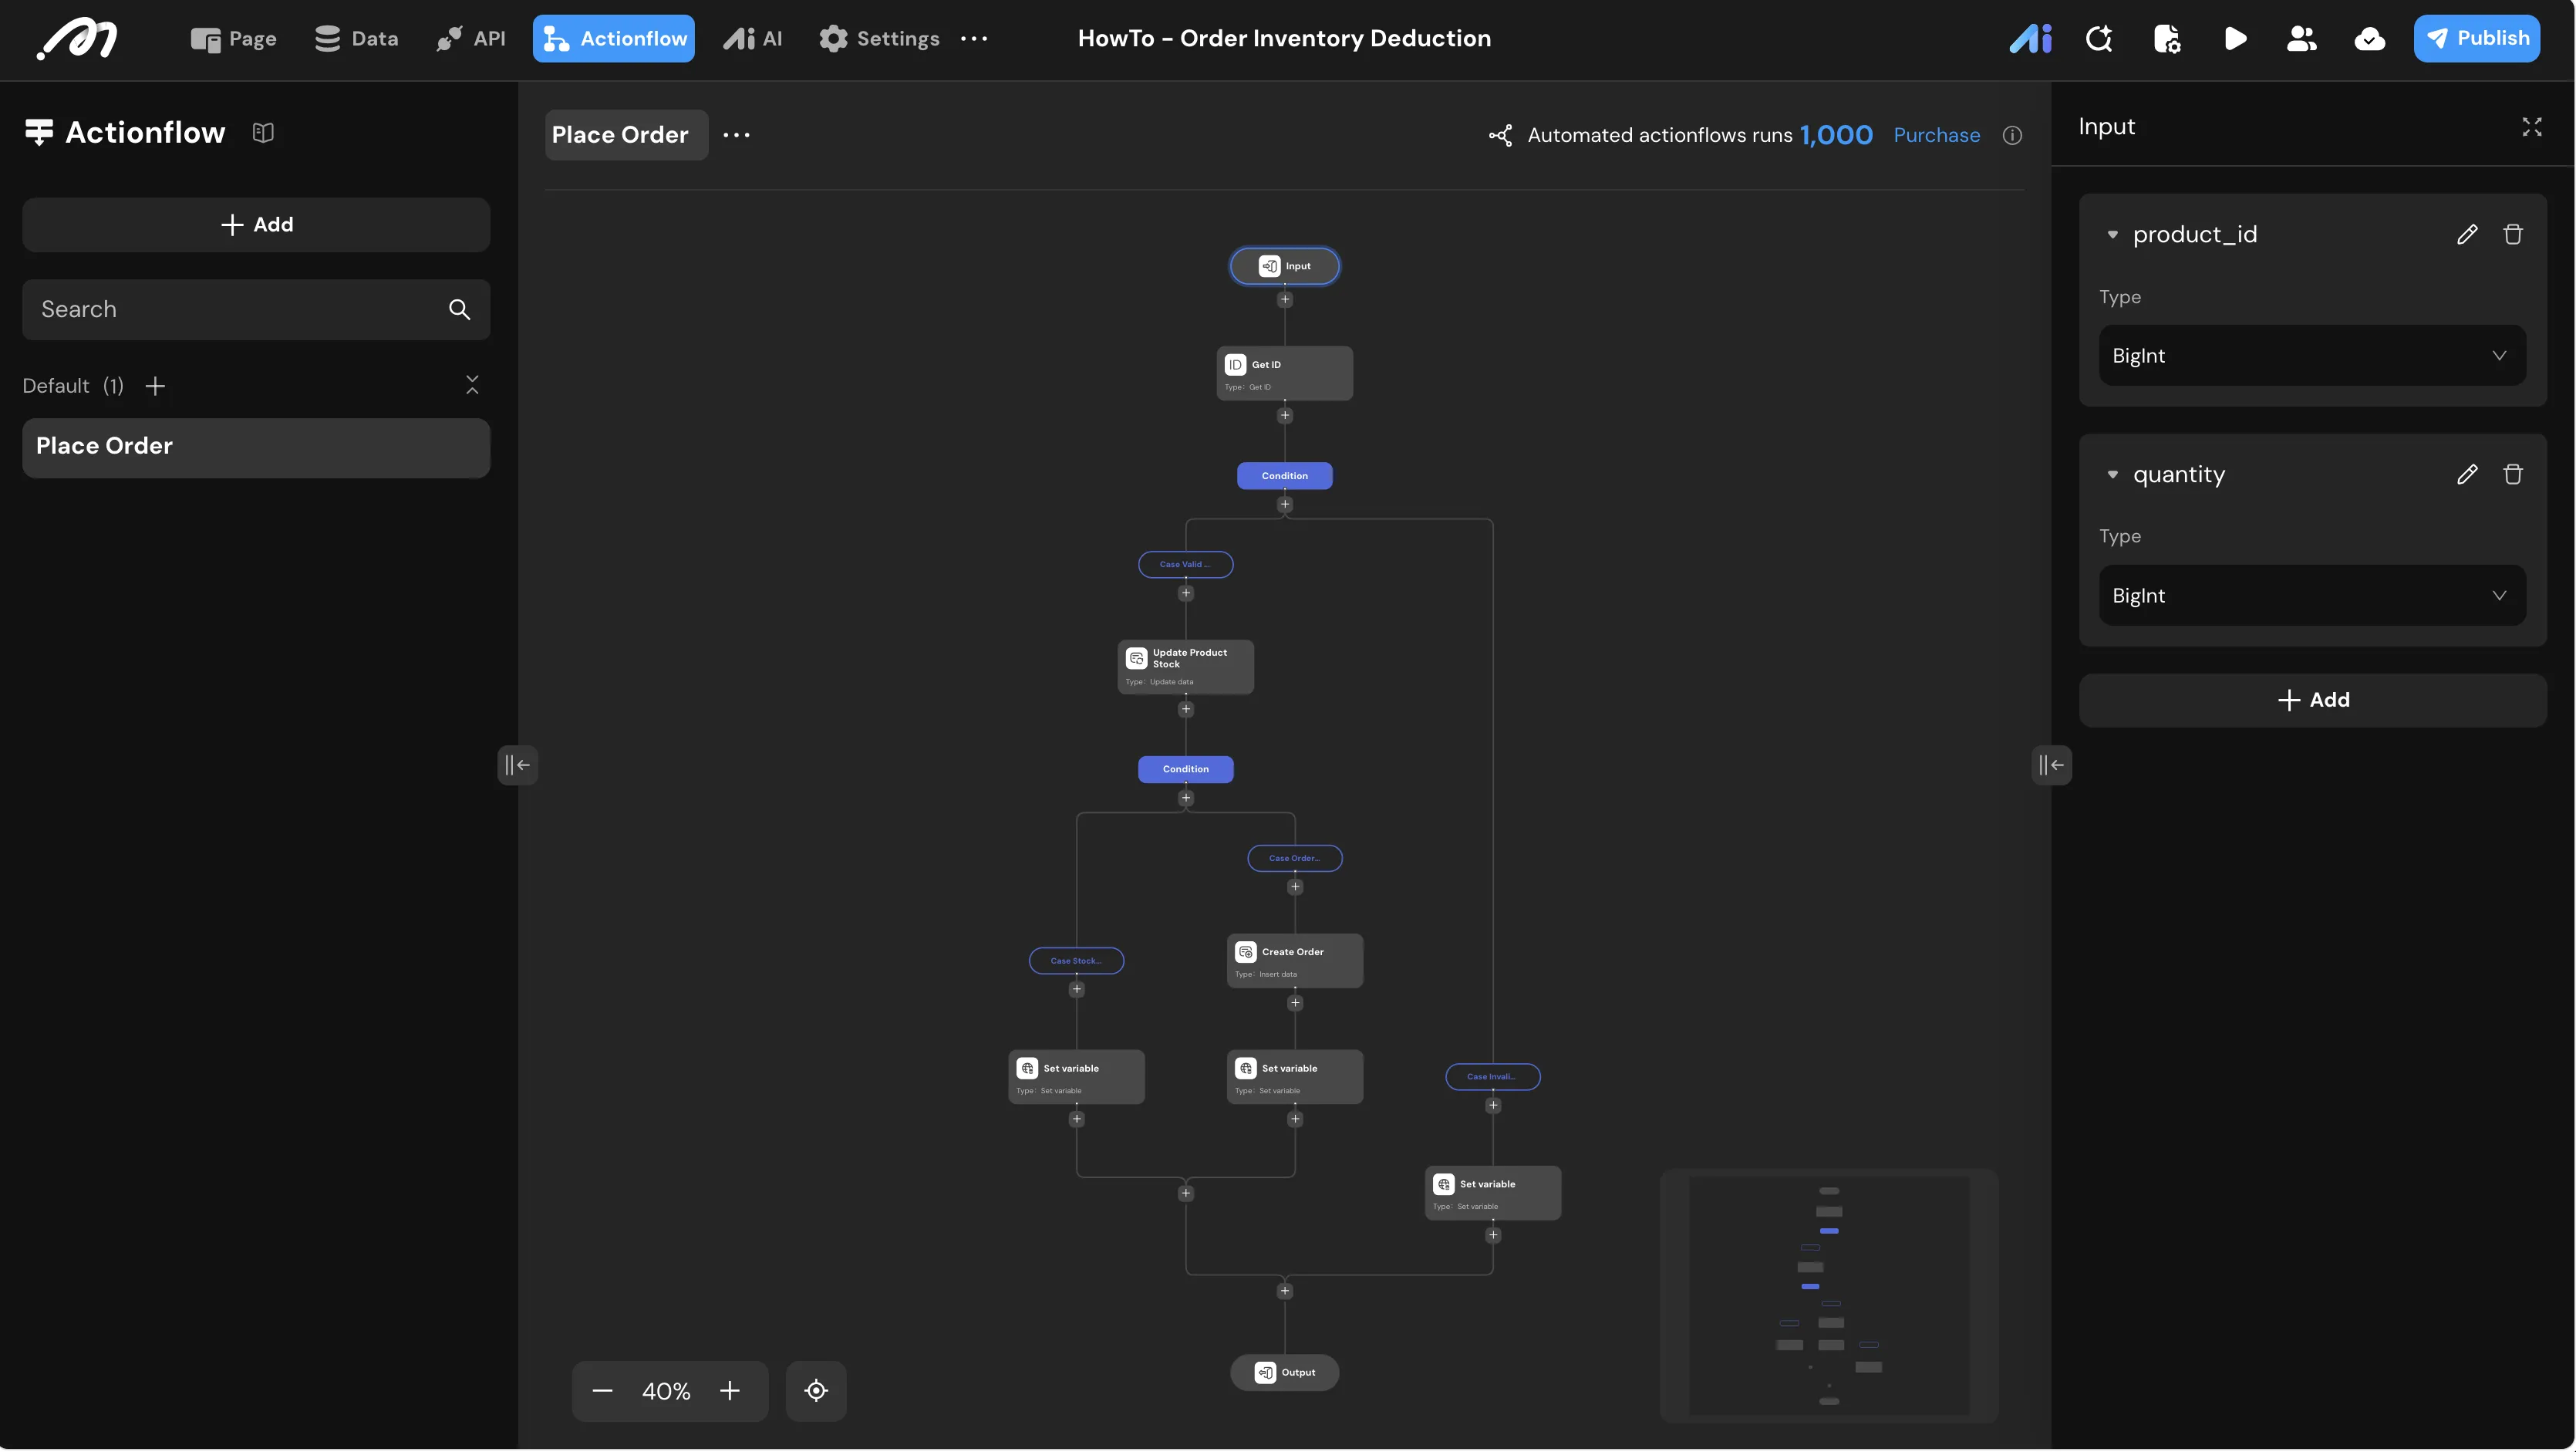The height and width of the screenshot is (1452, 2576).
Task: Select the Update Product Stock node
Action: [x=1185, y=667]
